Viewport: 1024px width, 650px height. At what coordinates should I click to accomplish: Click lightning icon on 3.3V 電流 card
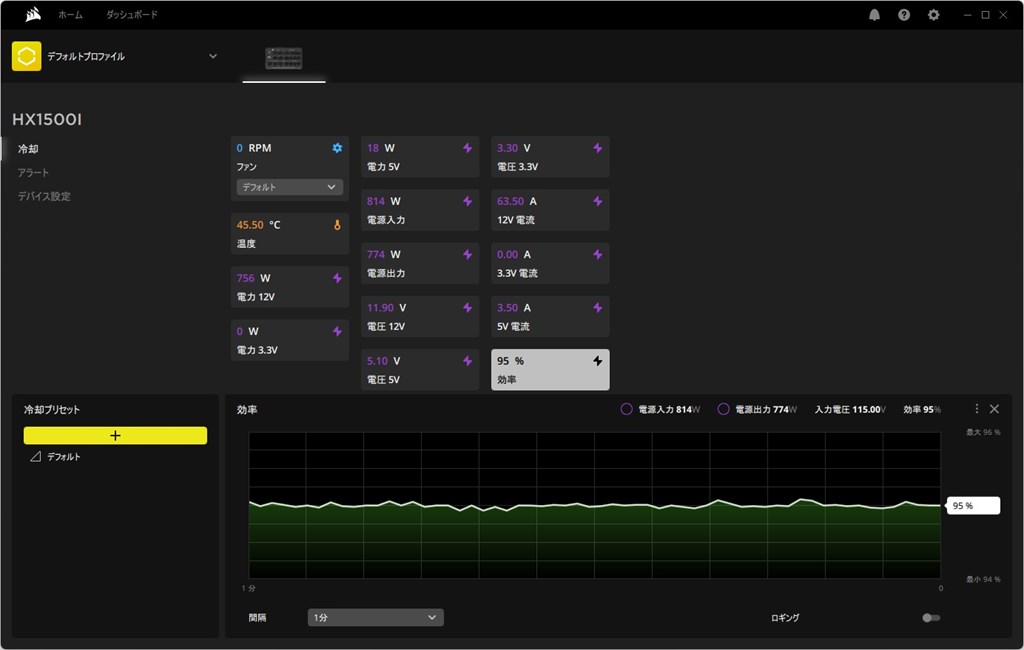pyautogui.click(x=598, y=255)
